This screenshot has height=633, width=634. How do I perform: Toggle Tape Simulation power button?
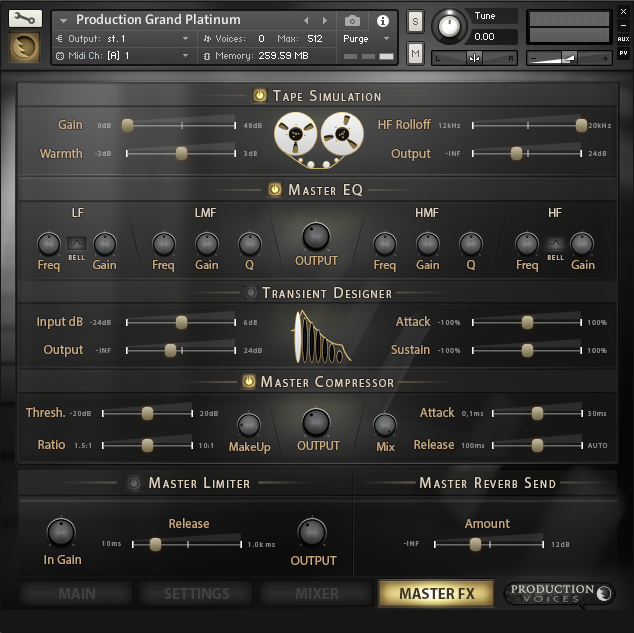click(260, 96)
